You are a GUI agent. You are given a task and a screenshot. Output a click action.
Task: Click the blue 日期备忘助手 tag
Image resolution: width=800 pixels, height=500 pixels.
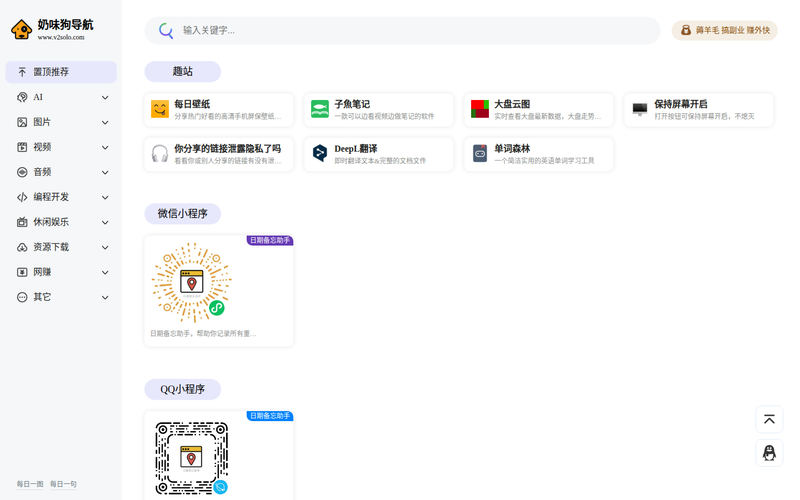270,416
